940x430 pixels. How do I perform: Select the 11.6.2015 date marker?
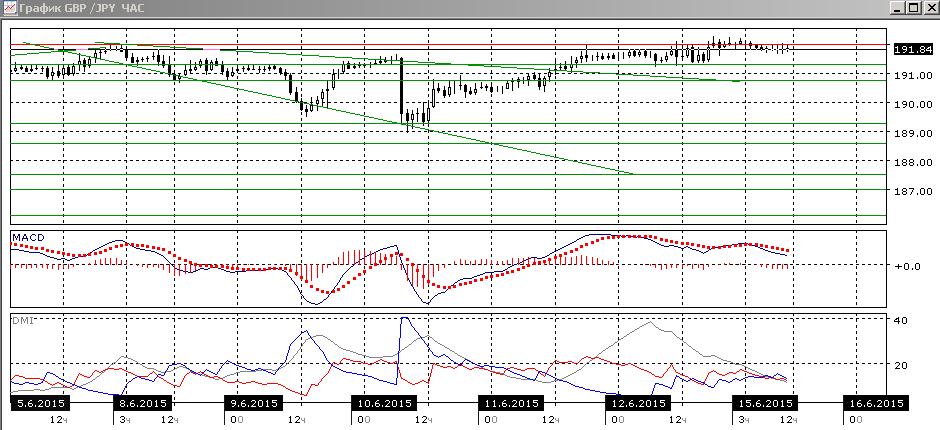coord(510,403)
